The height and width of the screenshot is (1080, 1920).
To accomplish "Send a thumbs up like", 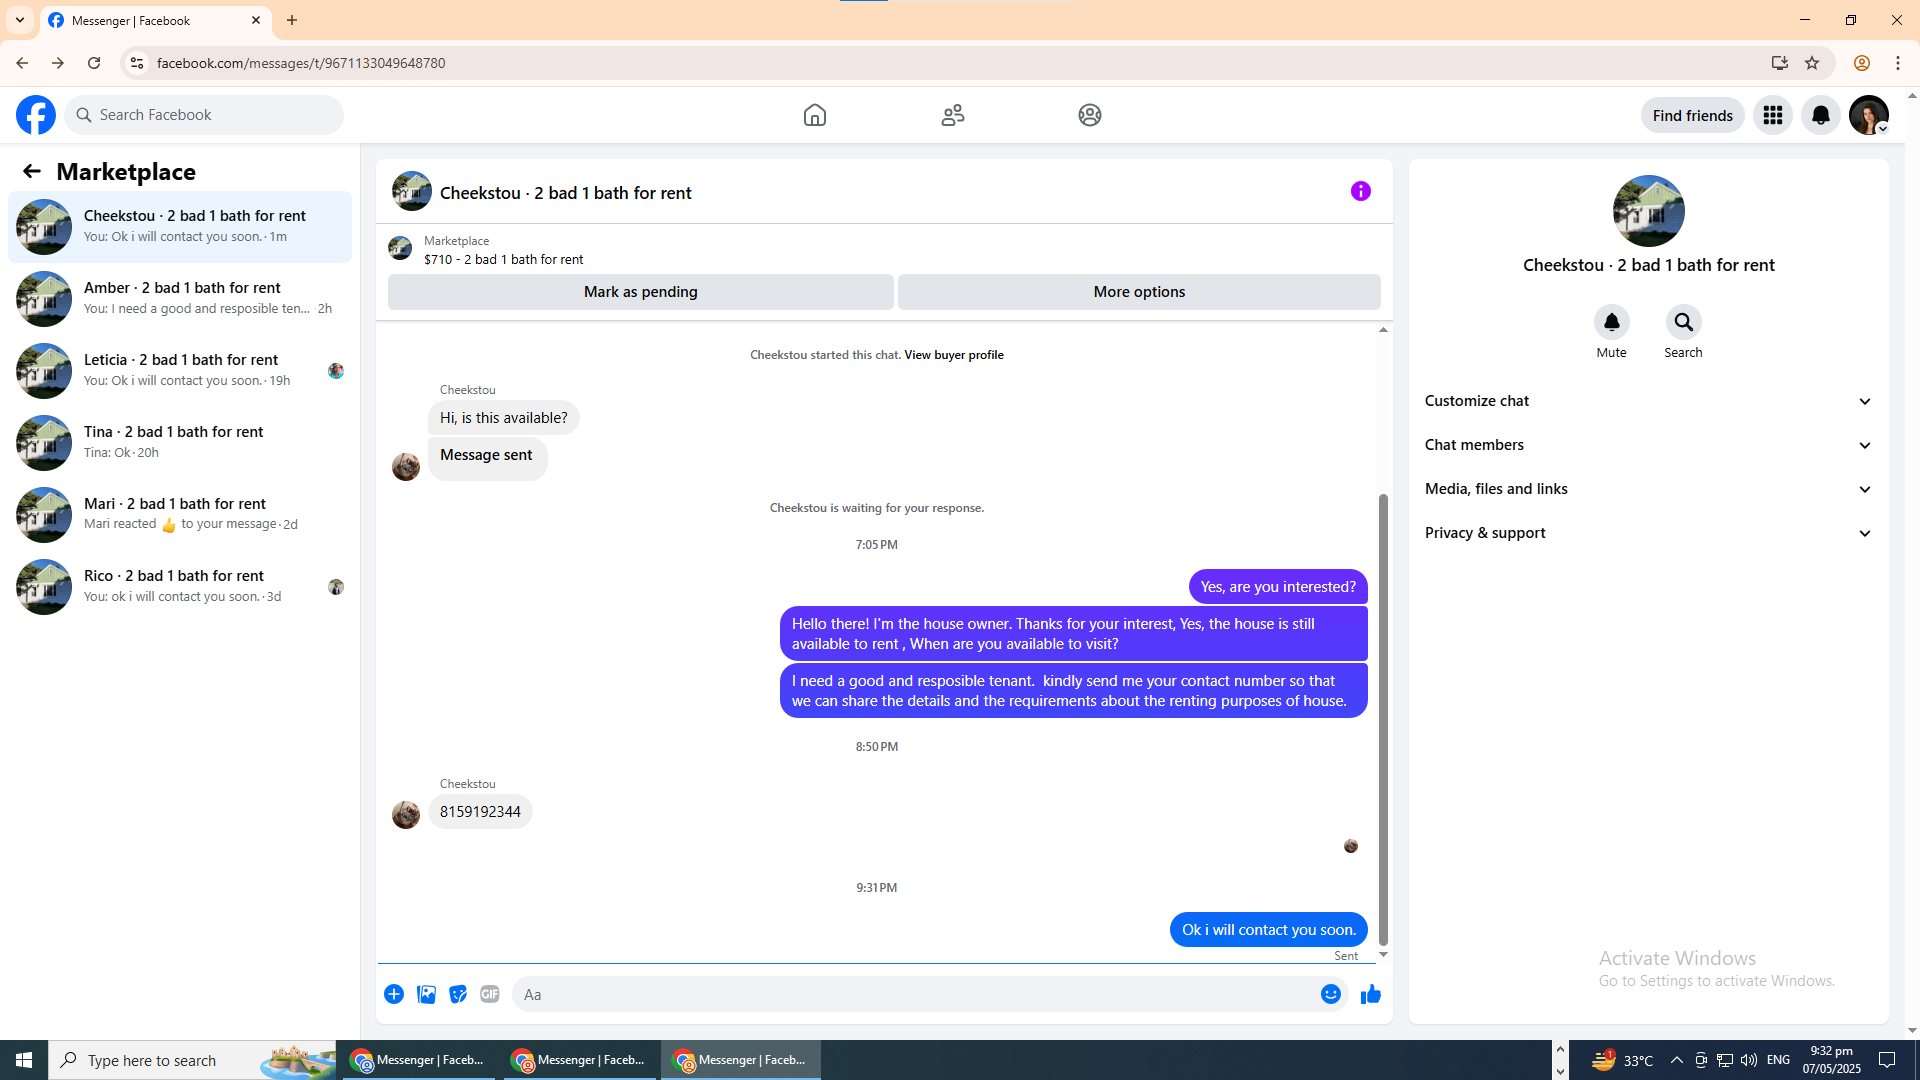I will click(1370, 994).
